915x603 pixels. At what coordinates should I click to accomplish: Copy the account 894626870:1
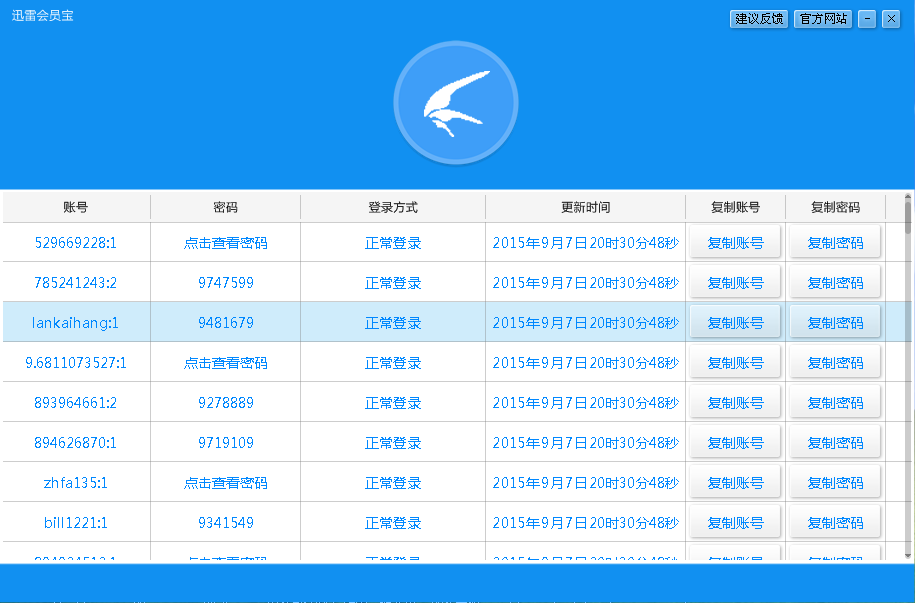click(x=734, y=441)
